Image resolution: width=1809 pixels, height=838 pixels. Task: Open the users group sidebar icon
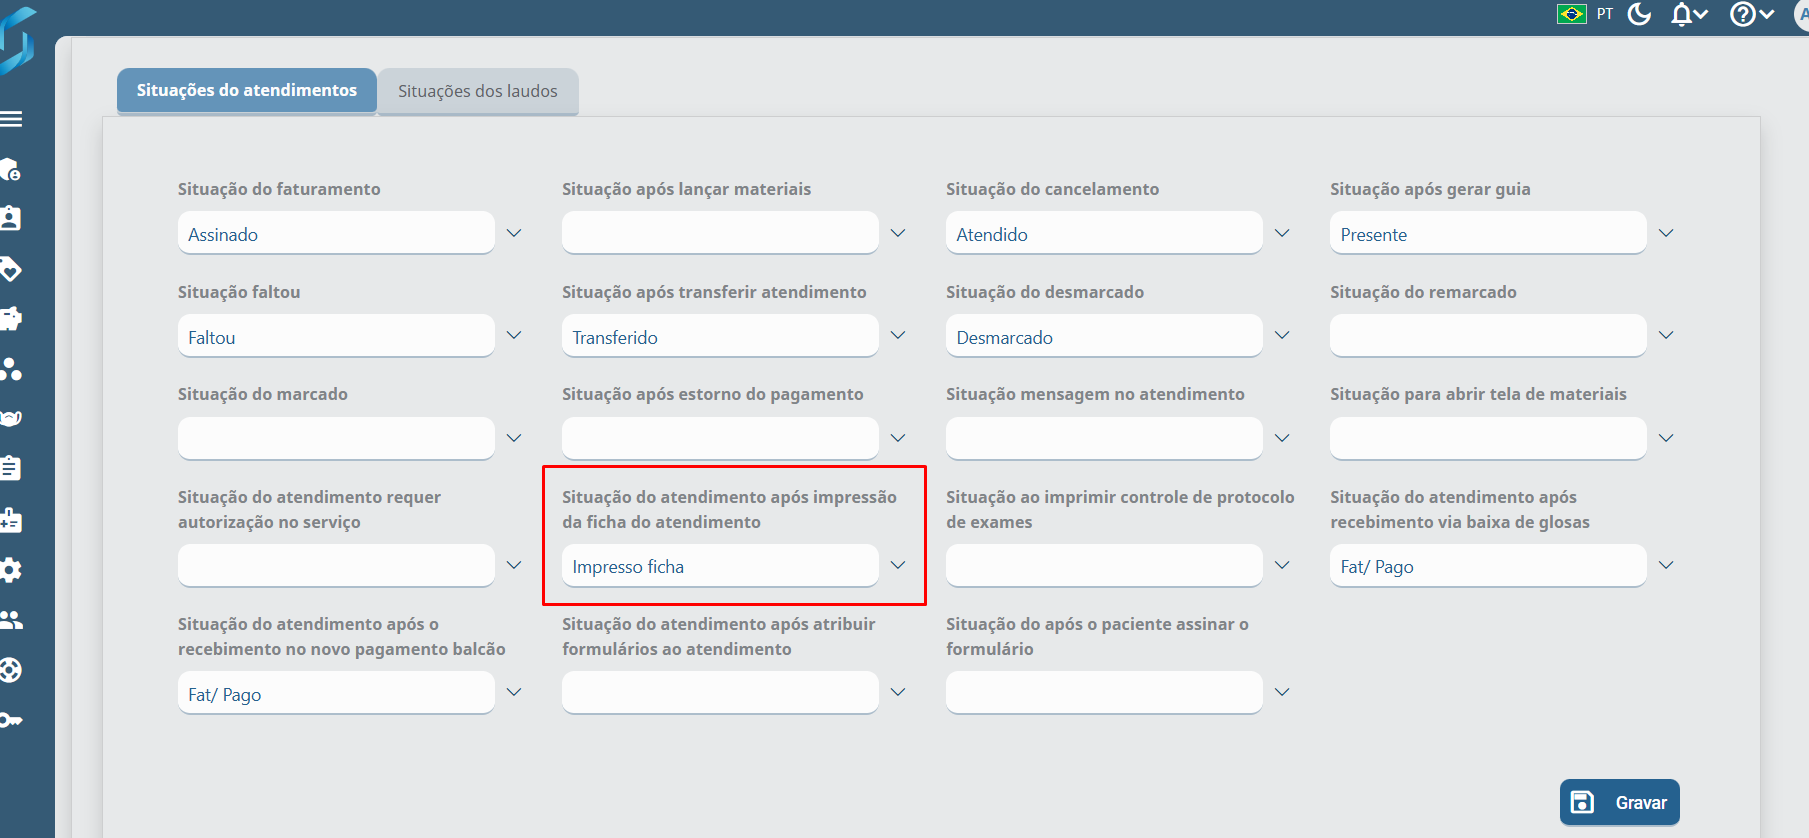point(11,620)
